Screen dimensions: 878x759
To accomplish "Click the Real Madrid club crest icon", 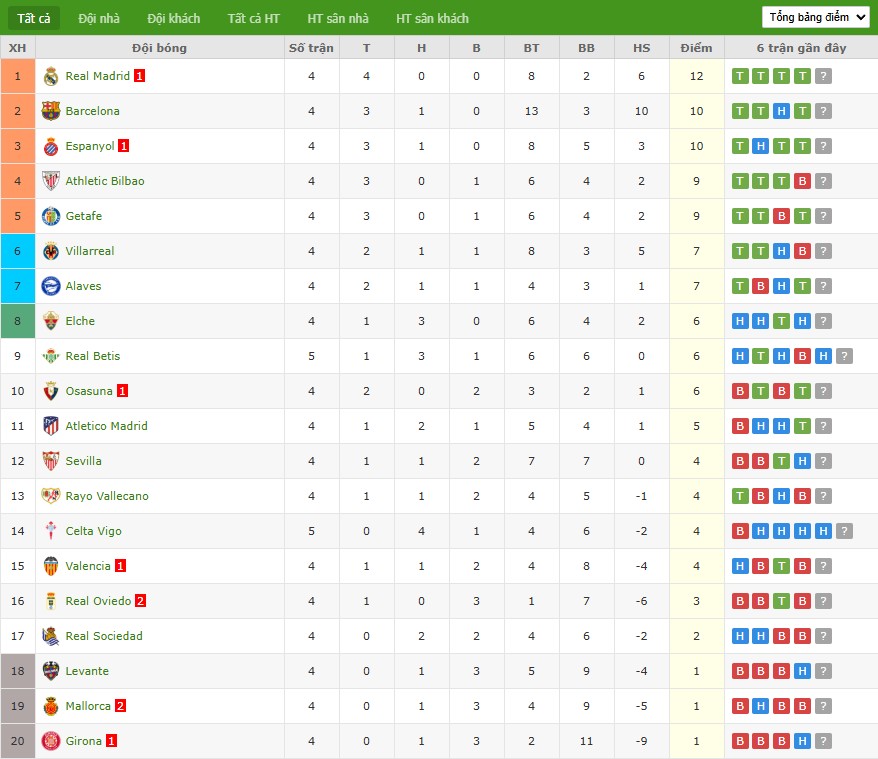I will (51, 76).
